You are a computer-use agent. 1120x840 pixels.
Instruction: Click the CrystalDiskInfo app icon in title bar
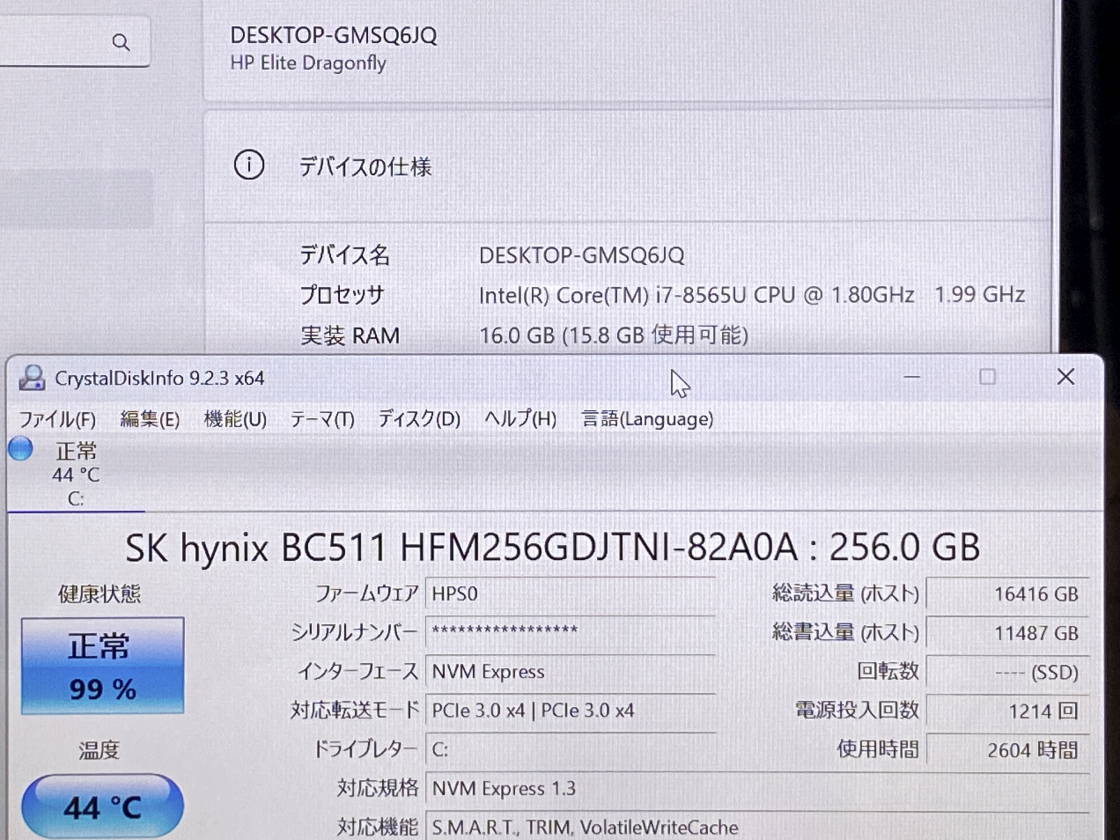31,378
